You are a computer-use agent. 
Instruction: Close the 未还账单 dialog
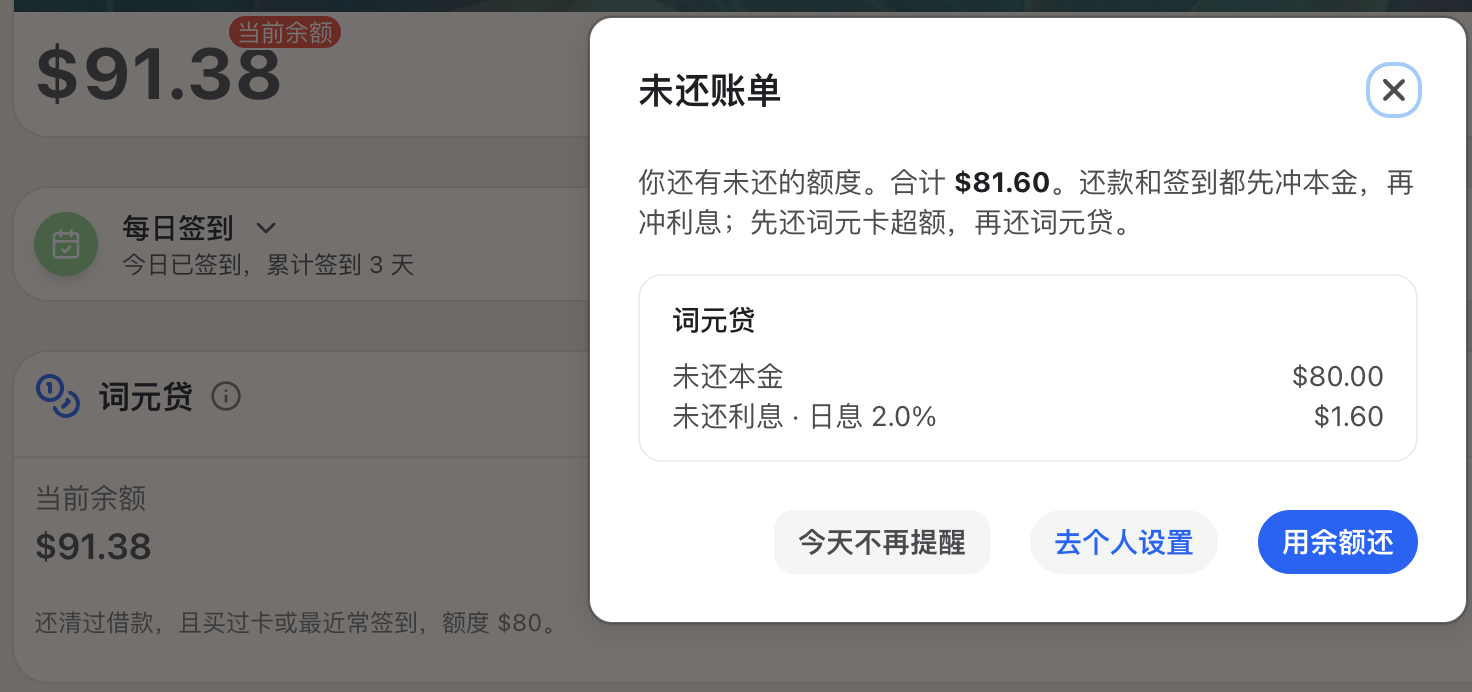click(x=1393, y=91)
